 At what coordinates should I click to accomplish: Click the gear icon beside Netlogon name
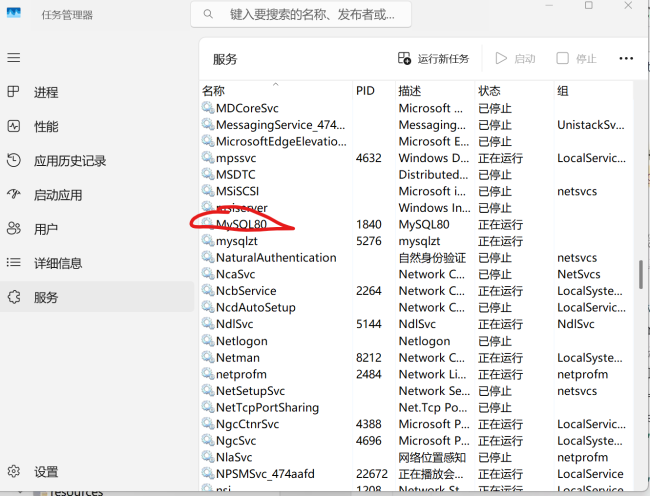pos(208,340)
